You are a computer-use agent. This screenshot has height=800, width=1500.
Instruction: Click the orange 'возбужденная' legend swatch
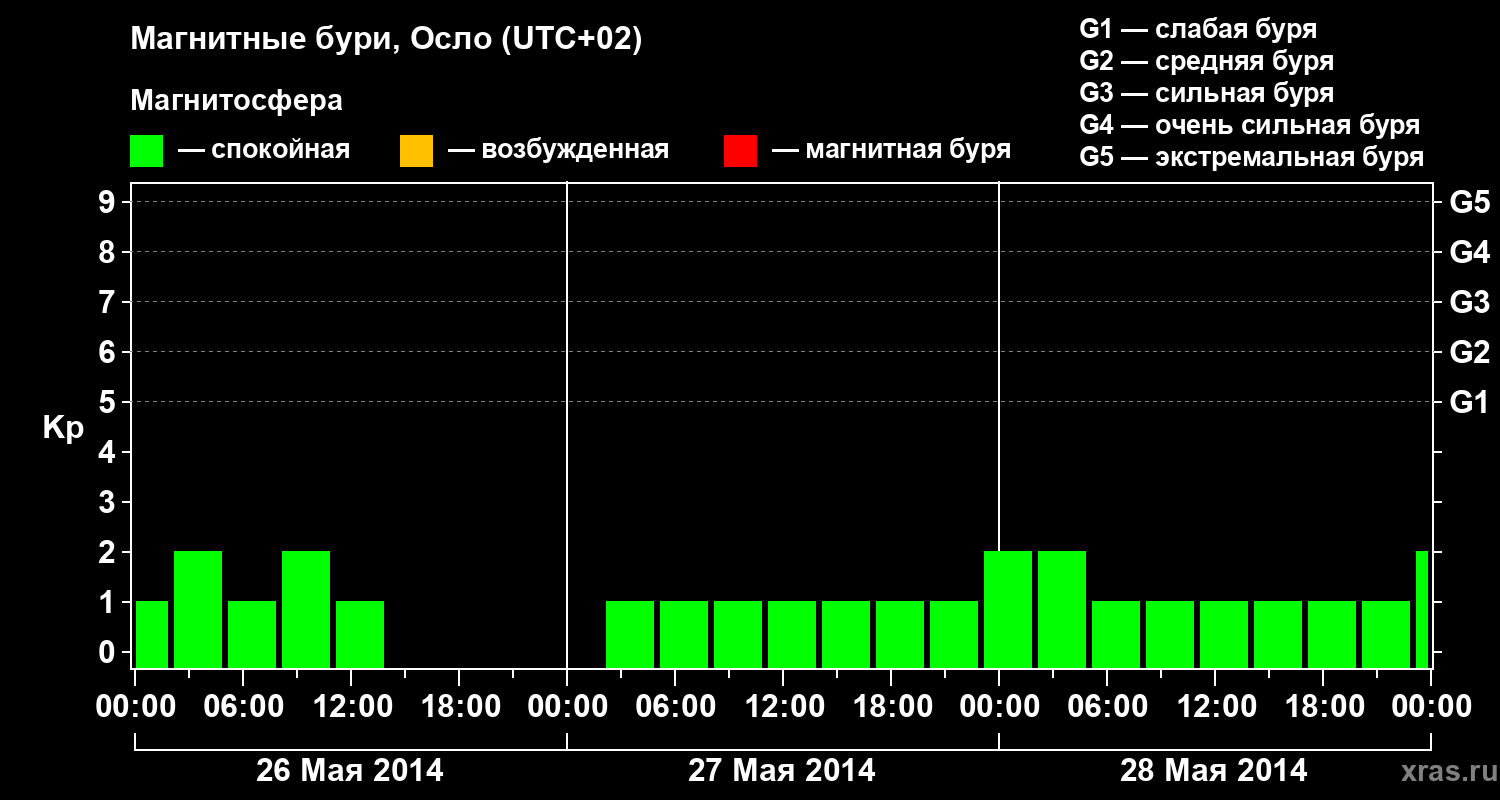coord(416,151)
